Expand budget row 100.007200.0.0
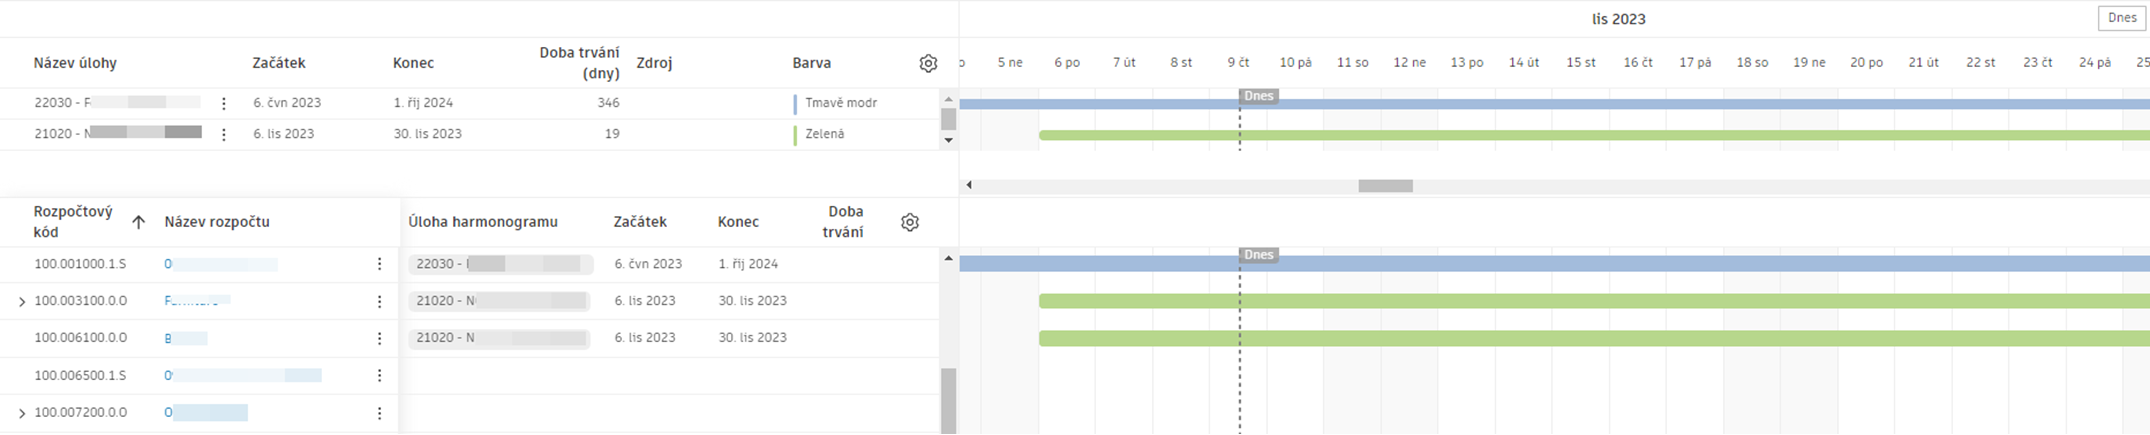 (22, 413)
